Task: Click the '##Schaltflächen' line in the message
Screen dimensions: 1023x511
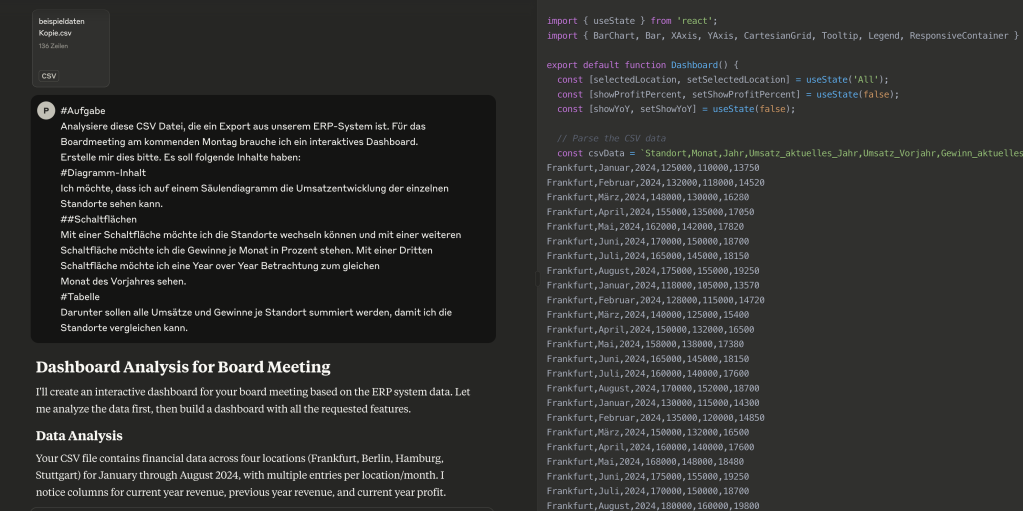Action: tap(99, 219)
